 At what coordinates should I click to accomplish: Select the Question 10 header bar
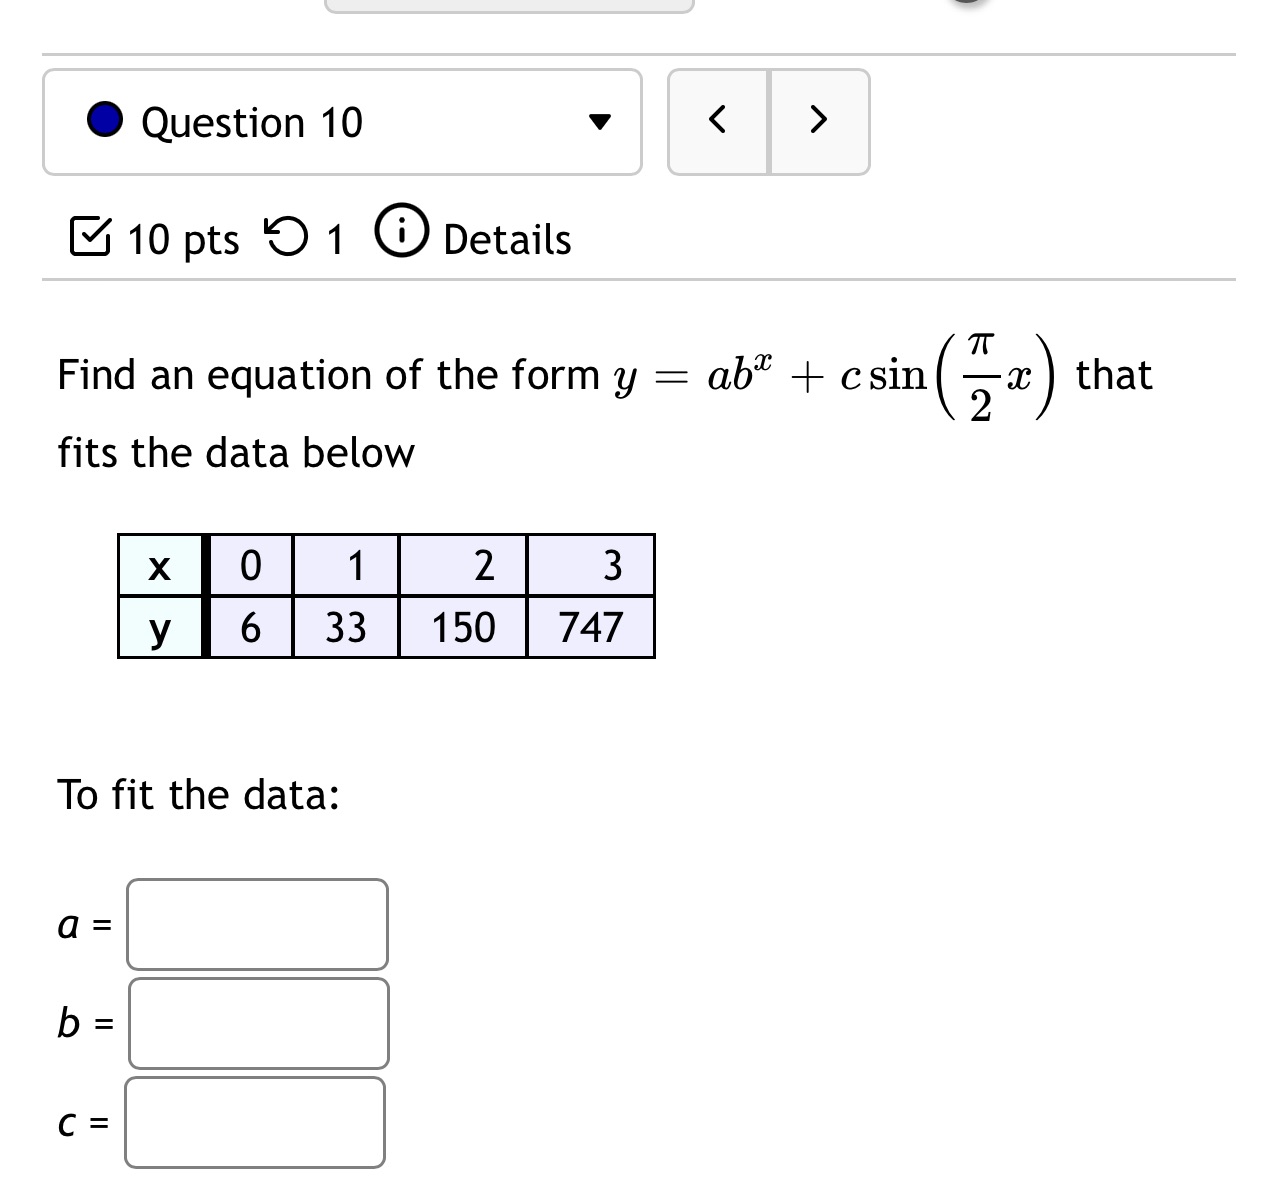[342, 122]
